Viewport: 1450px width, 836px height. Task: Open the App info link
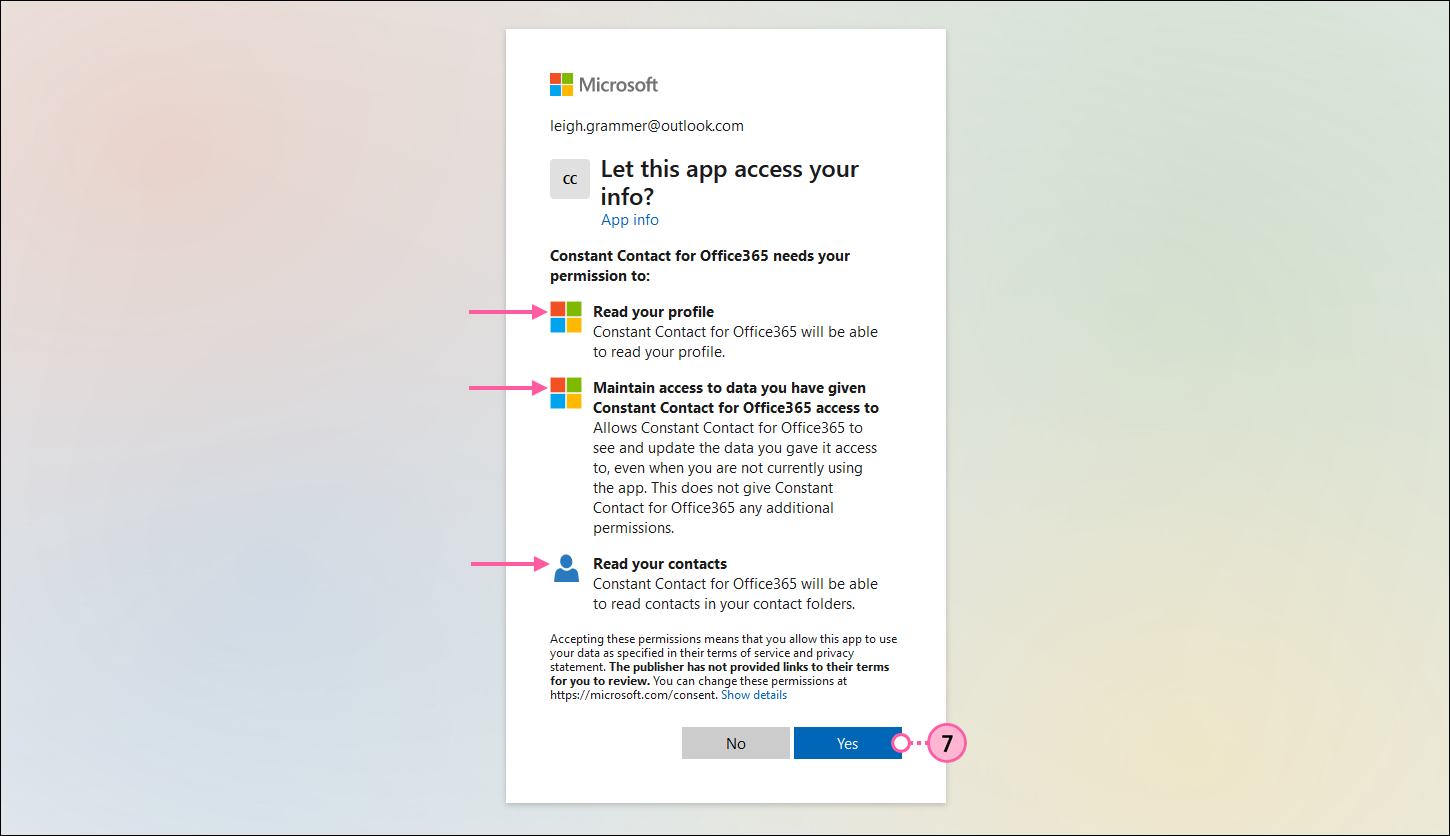click(630, 220)
